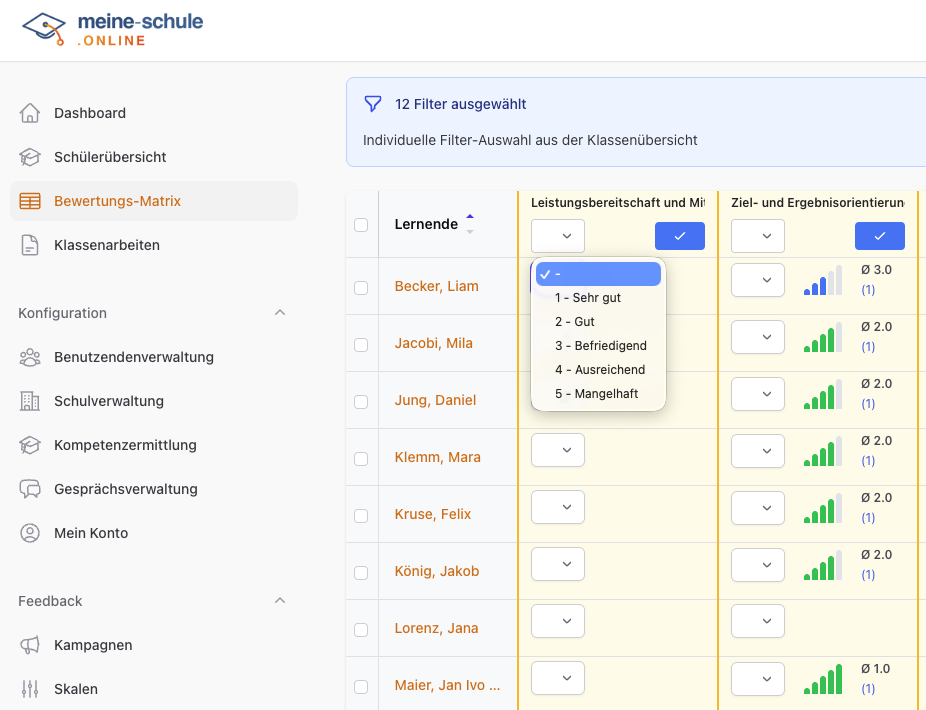Collapse the Konfiguration section
Image resolution: width=926 pixels, height=710 pixels.
pos(281,313)
